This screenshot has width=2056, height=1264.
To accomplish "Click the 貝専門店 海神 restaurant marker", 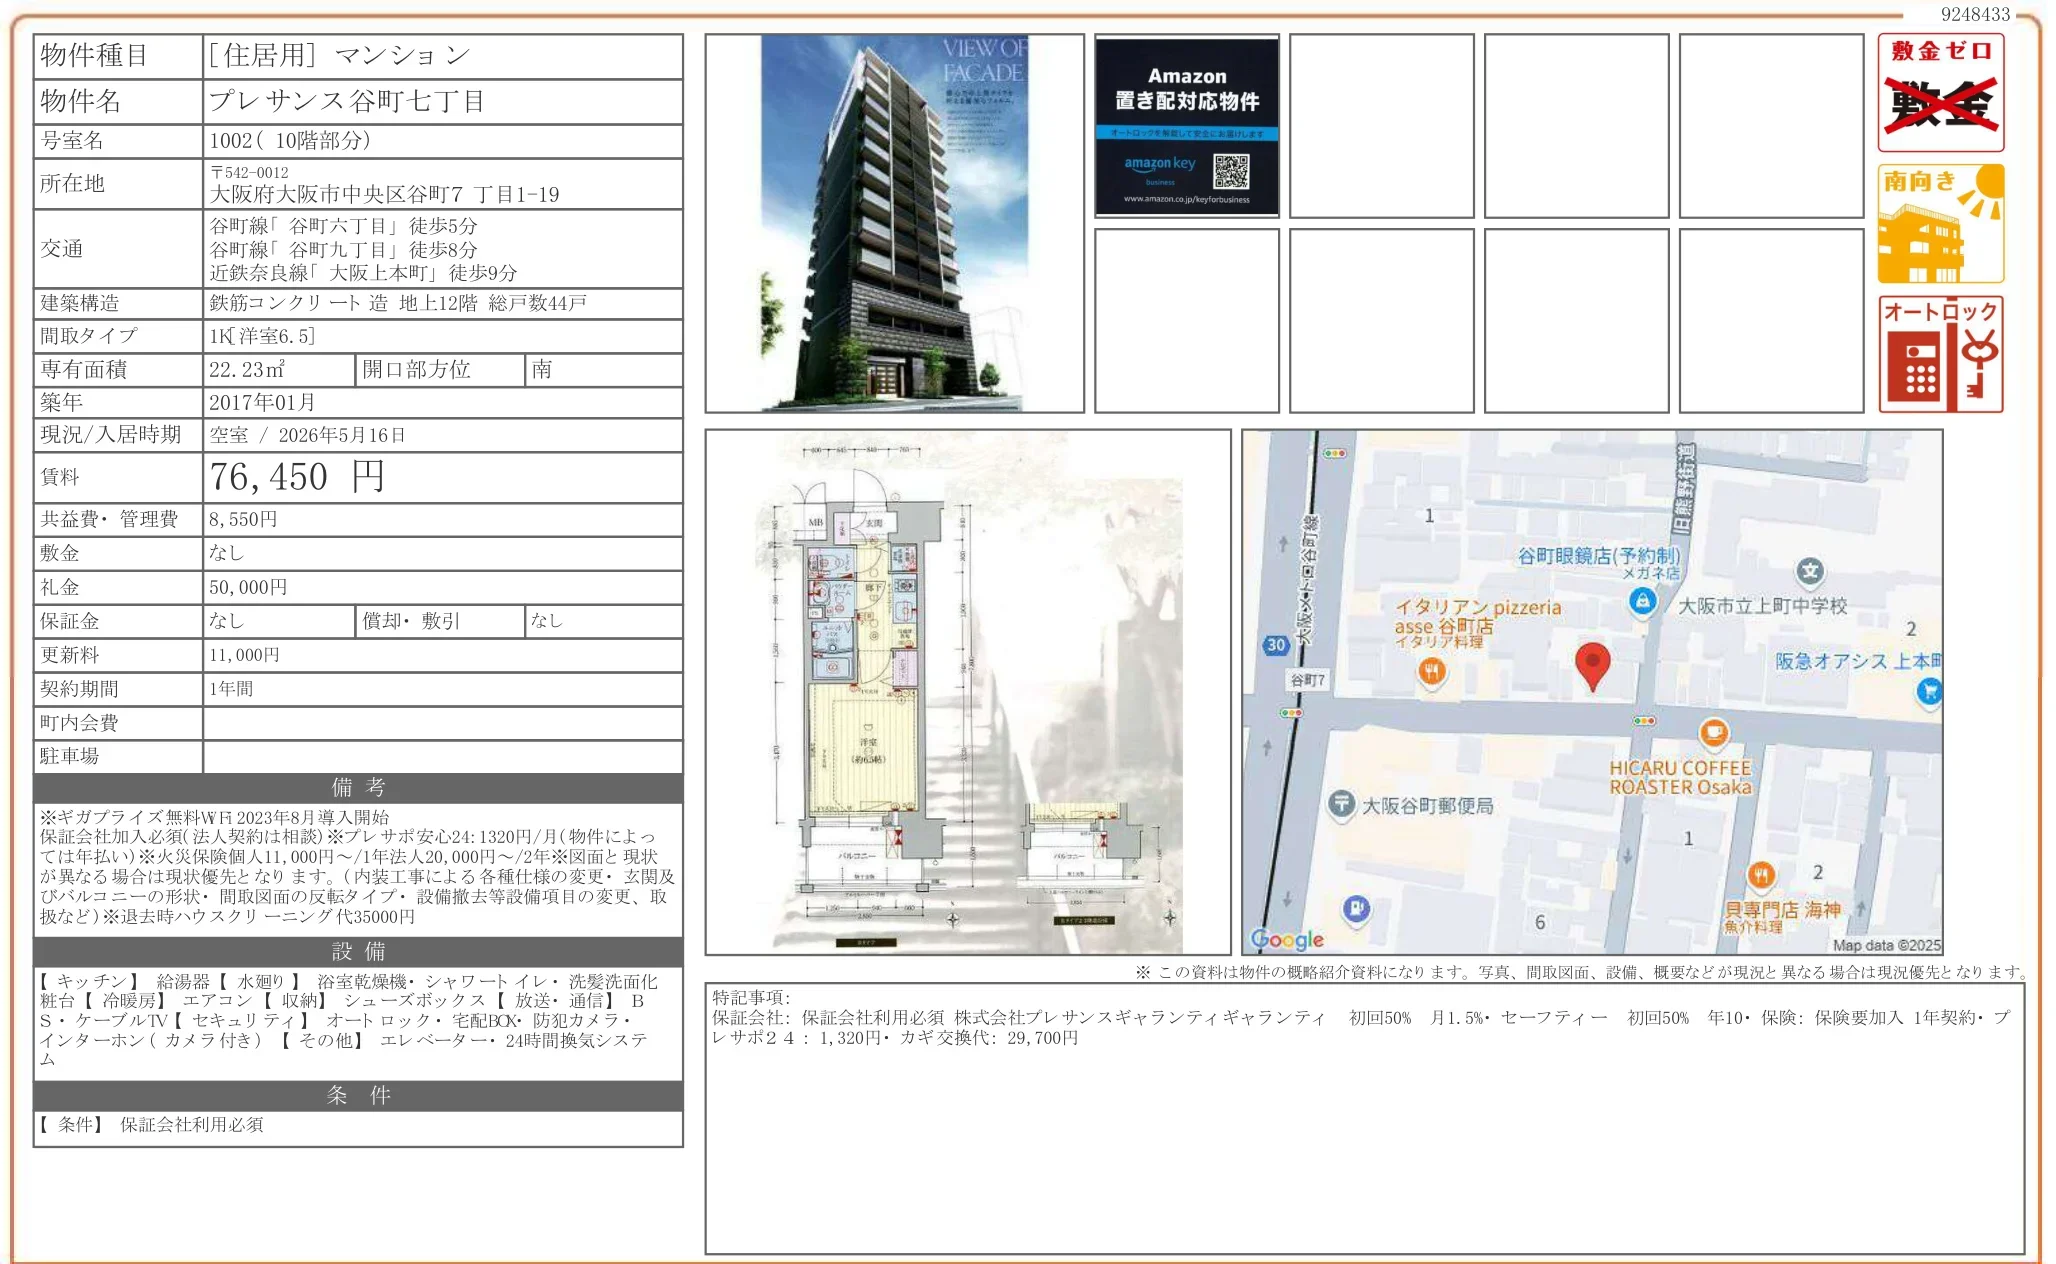I will [x=1761, y=876].
